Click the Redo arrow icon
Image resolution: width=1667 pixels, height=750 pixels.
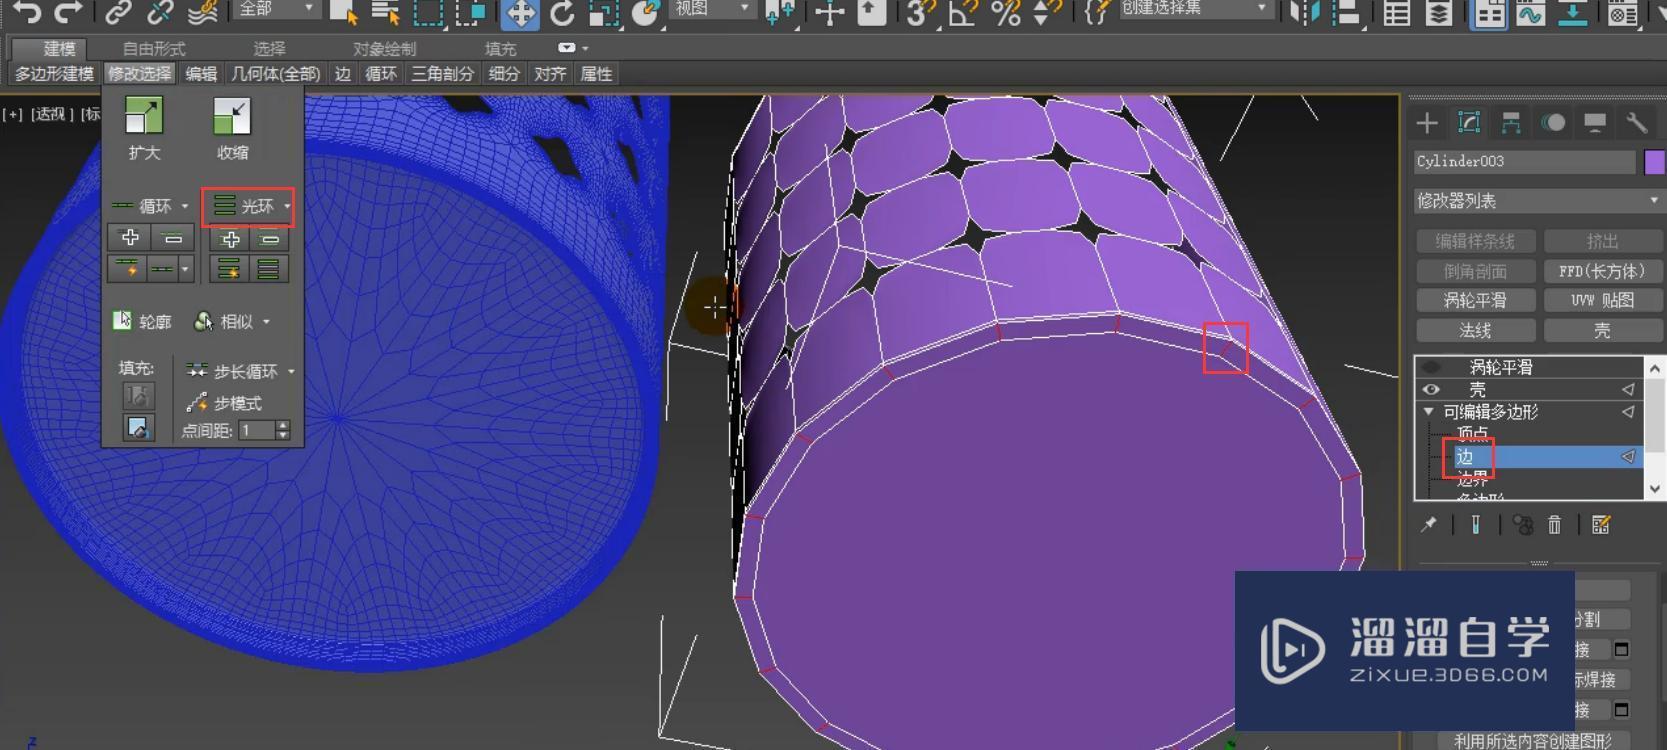(x=67, y=12)
